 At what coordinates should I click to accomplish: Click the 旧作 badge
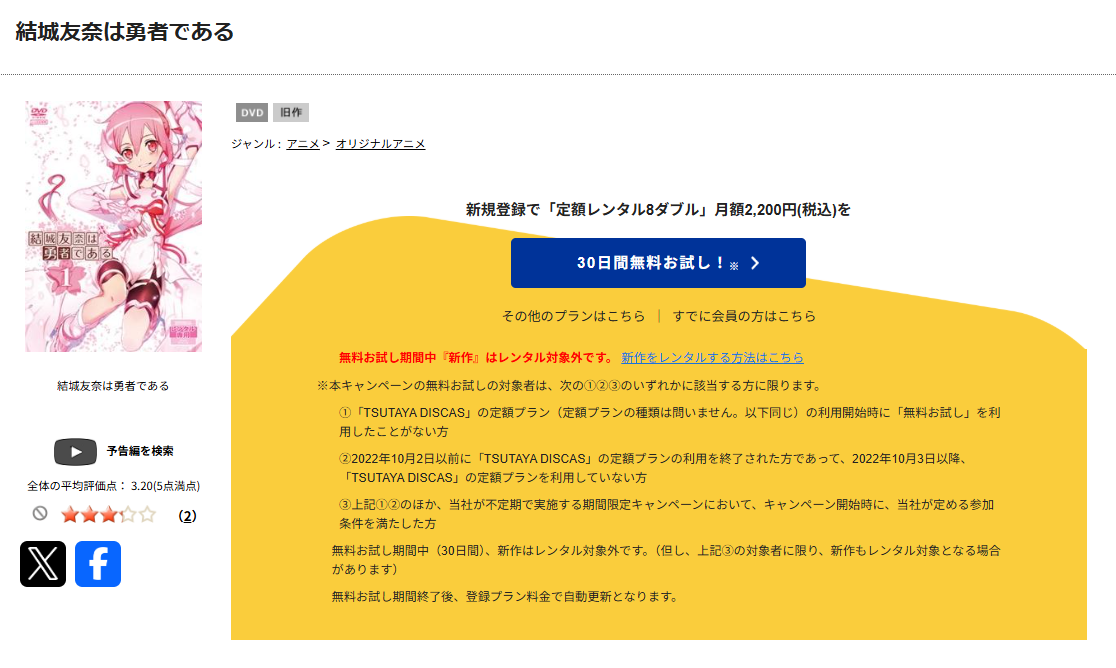pyautogui.click(x=290, y=112)
